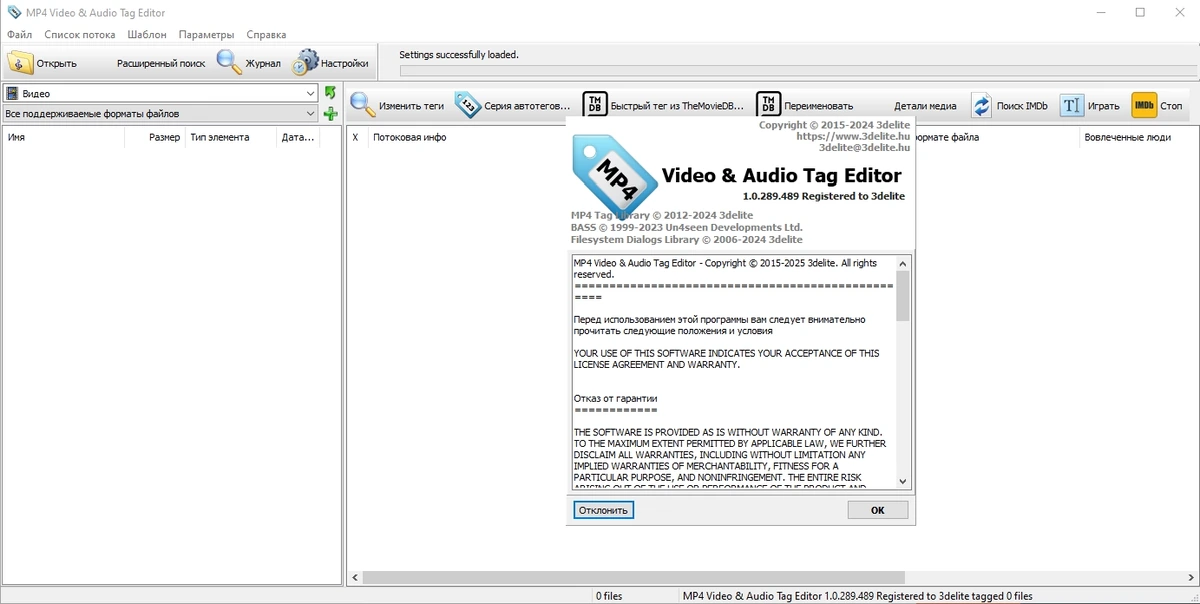Click the 3delite@3delite.hu email link
The height and width of the screenshot is (604, 1200).
(x=864, y=148)
